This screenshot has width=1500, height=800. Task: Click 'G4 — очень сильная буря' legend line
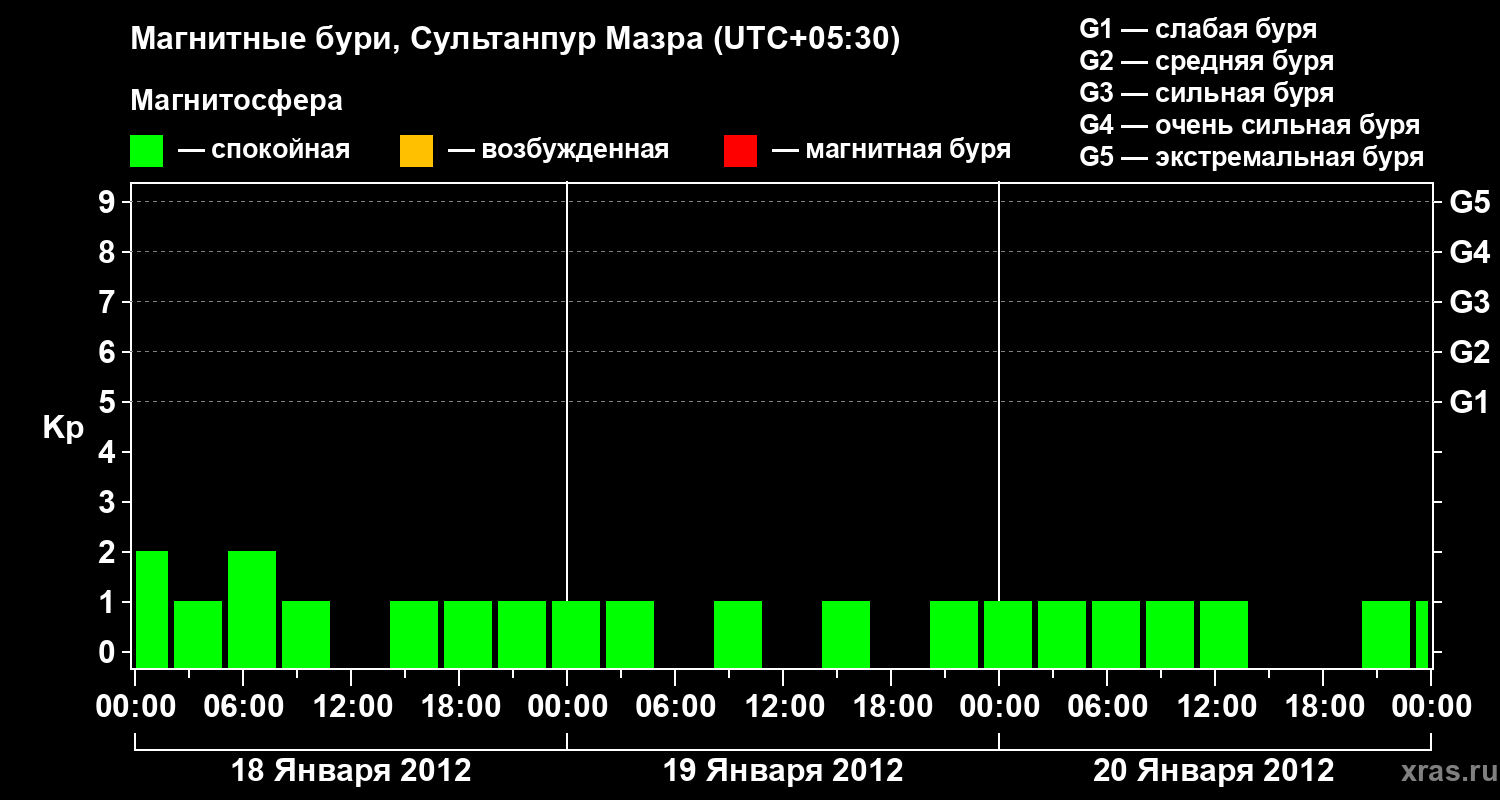(1250, 125)
